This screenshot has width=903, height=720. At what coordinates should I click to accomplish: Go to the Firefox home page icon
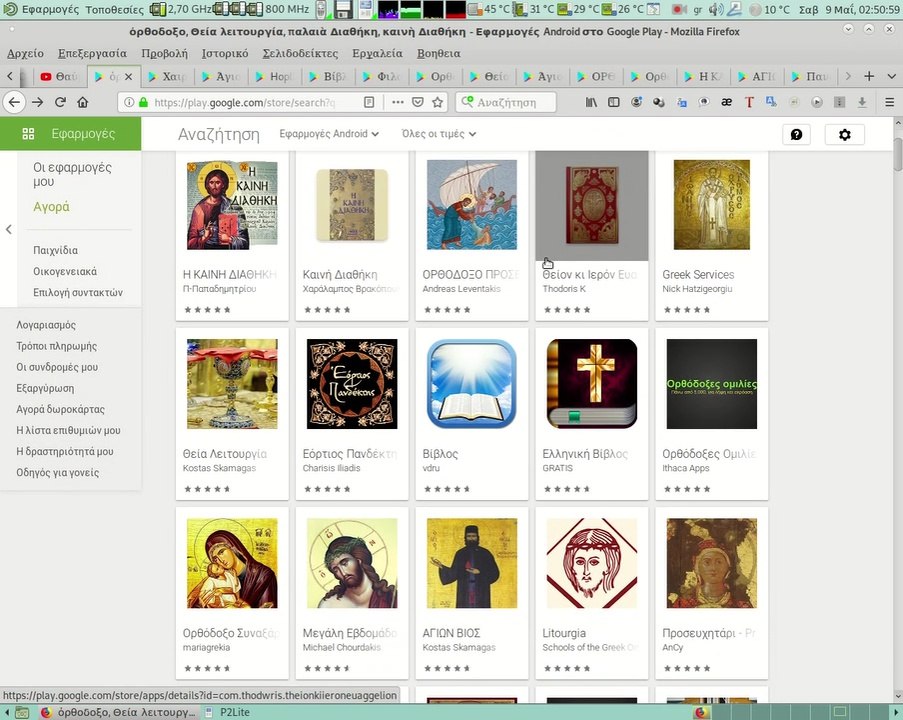(83, 102)
